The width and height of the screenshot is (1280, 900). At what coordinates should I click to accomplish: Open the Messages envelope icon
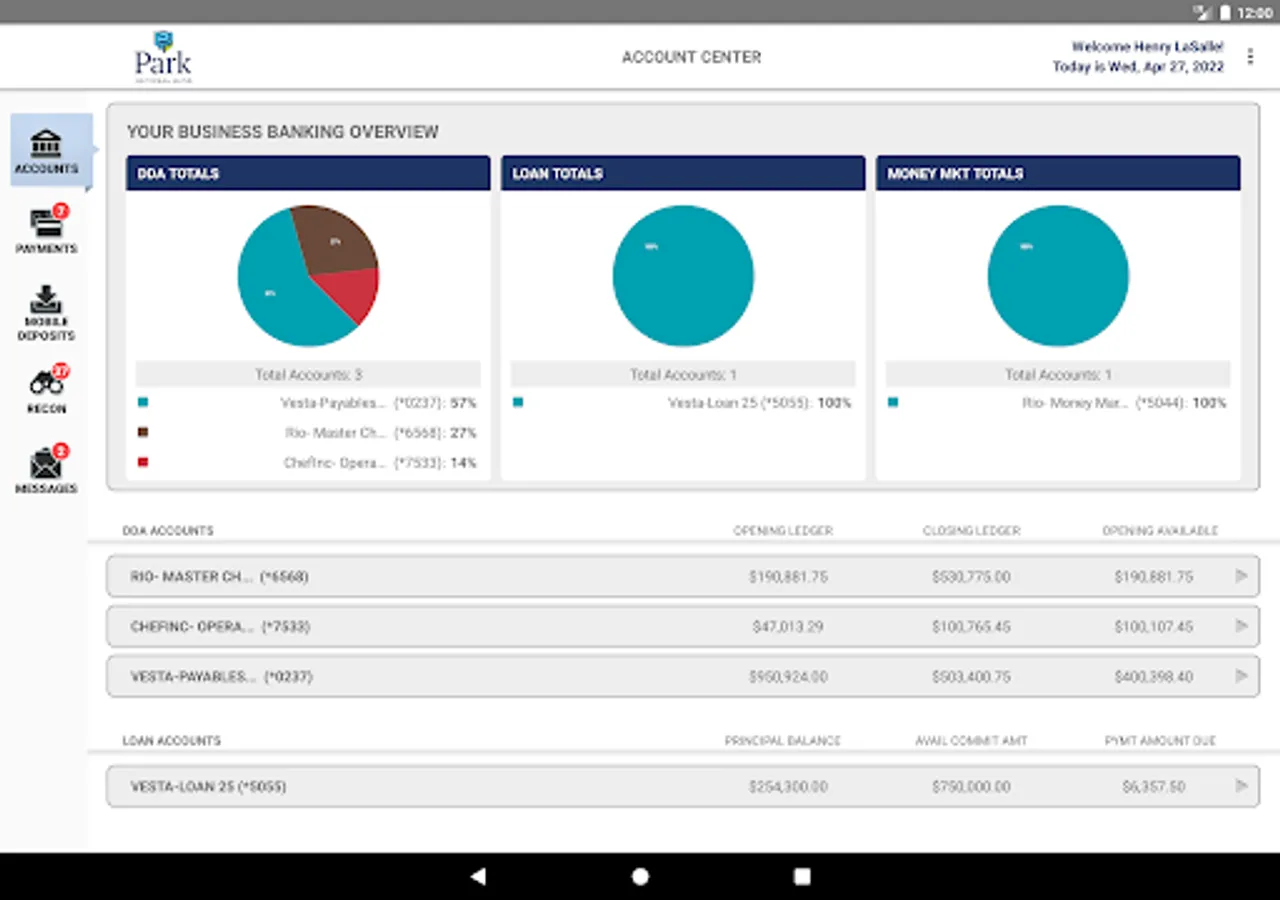pyautogui.click(x=47, y=470)
